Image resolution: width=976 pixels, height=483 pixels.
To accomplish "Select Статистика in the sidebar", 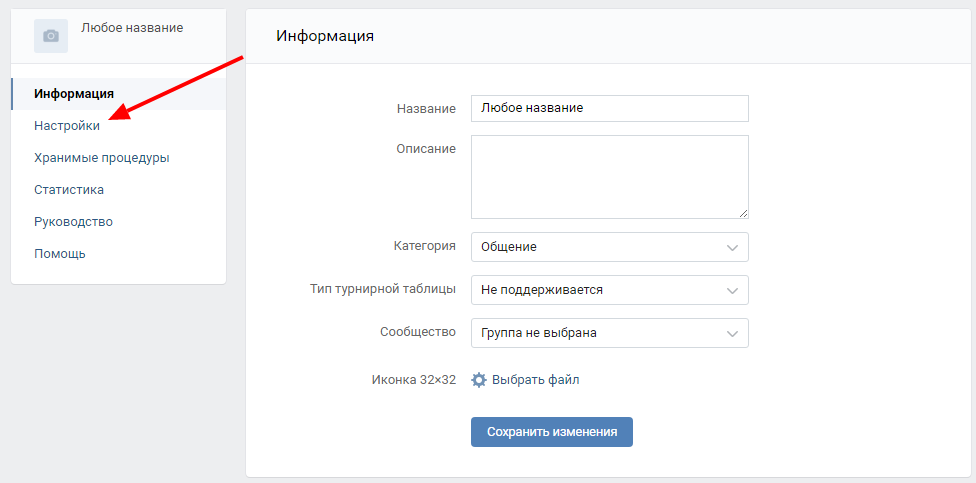I will (x=69, y=190).
